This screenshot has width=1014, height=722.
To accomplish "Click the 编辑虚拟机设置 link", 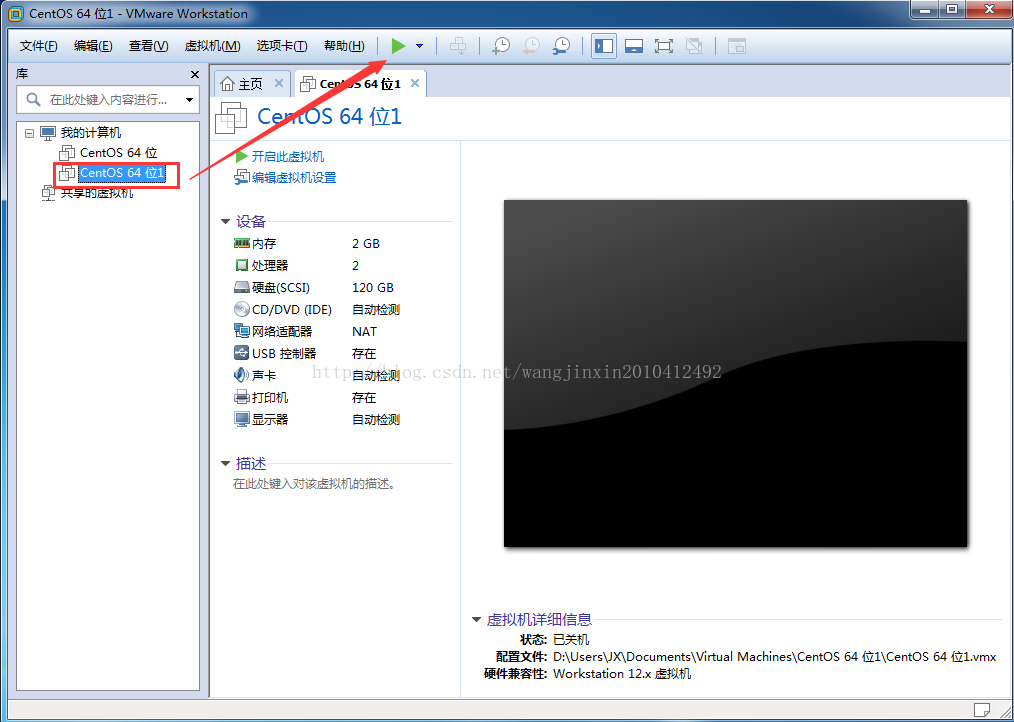I will pyautogui.click(x=294, y=177).
